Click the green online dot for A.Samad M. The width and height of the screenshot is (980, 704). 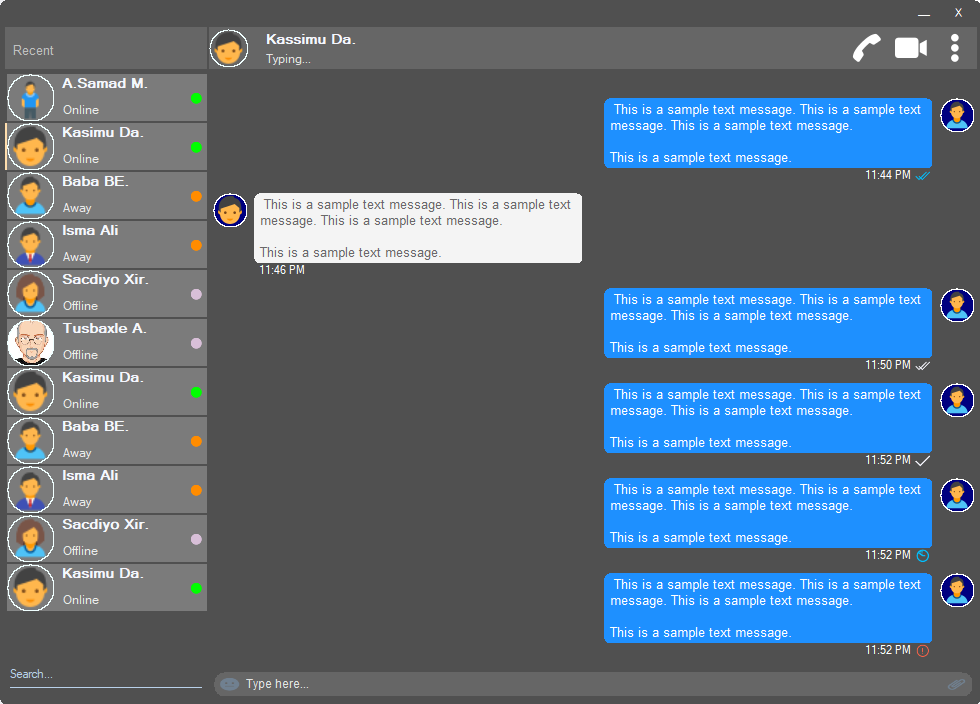[x=196, y=98]
